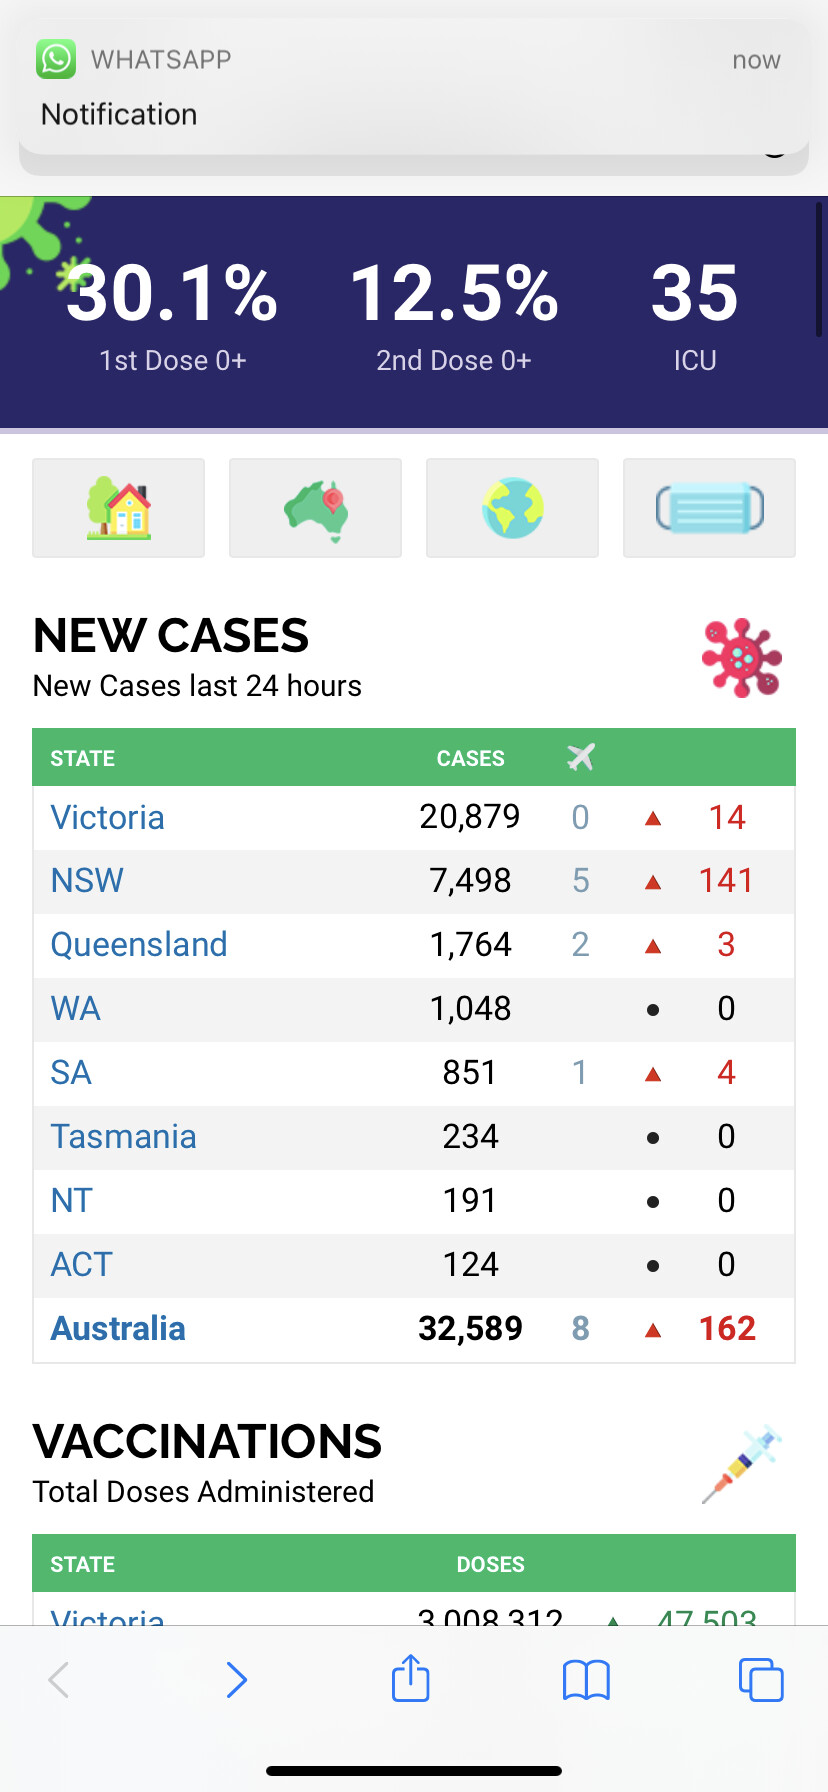Open the Victoria state link

[107, 817]
